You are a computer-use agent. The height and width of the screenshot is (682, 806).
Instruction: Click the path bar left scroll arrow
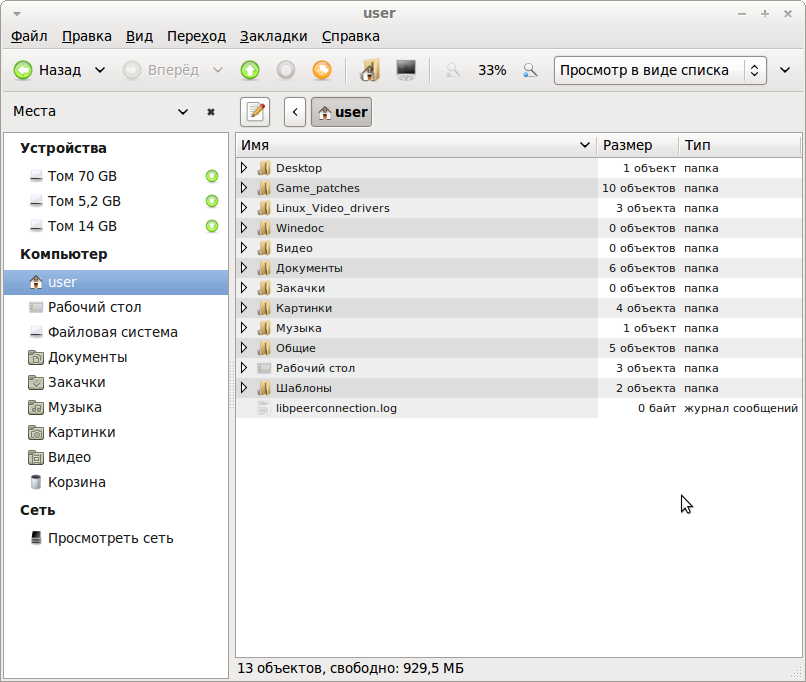pyautogui.click(x=295, y=112)
